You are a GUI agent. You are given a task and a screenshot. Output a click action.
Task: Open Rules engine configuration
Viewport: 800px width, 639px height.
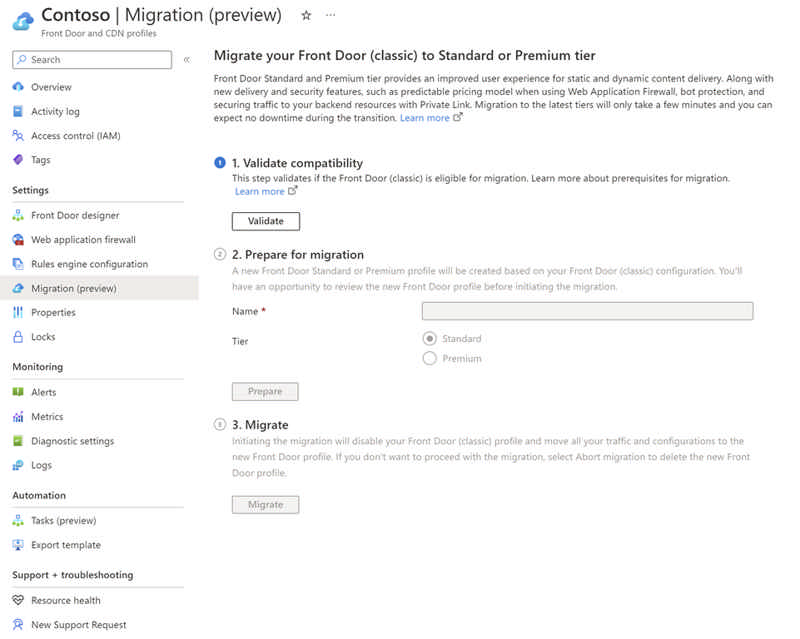pyautogui.click(x=89, y=264)
